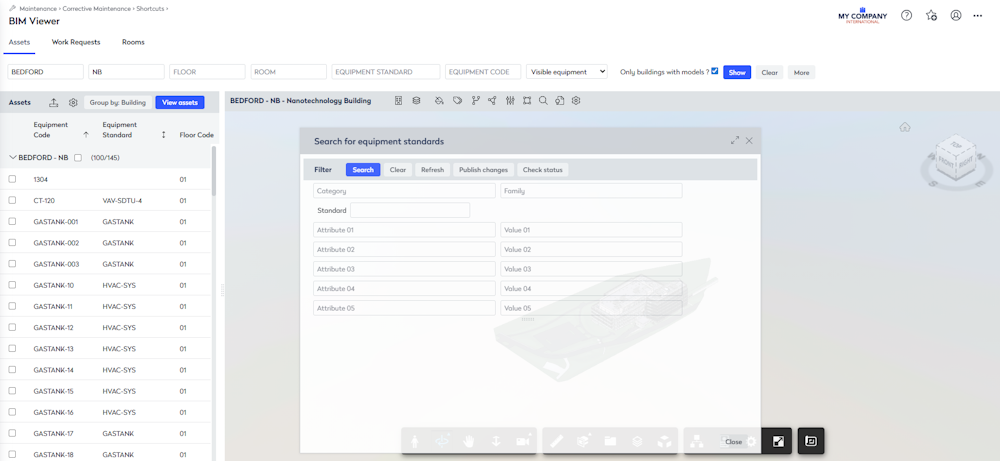Click Search in the equipment standards dialog
This screenshot has height=461, width=1000.
point(363,170)
